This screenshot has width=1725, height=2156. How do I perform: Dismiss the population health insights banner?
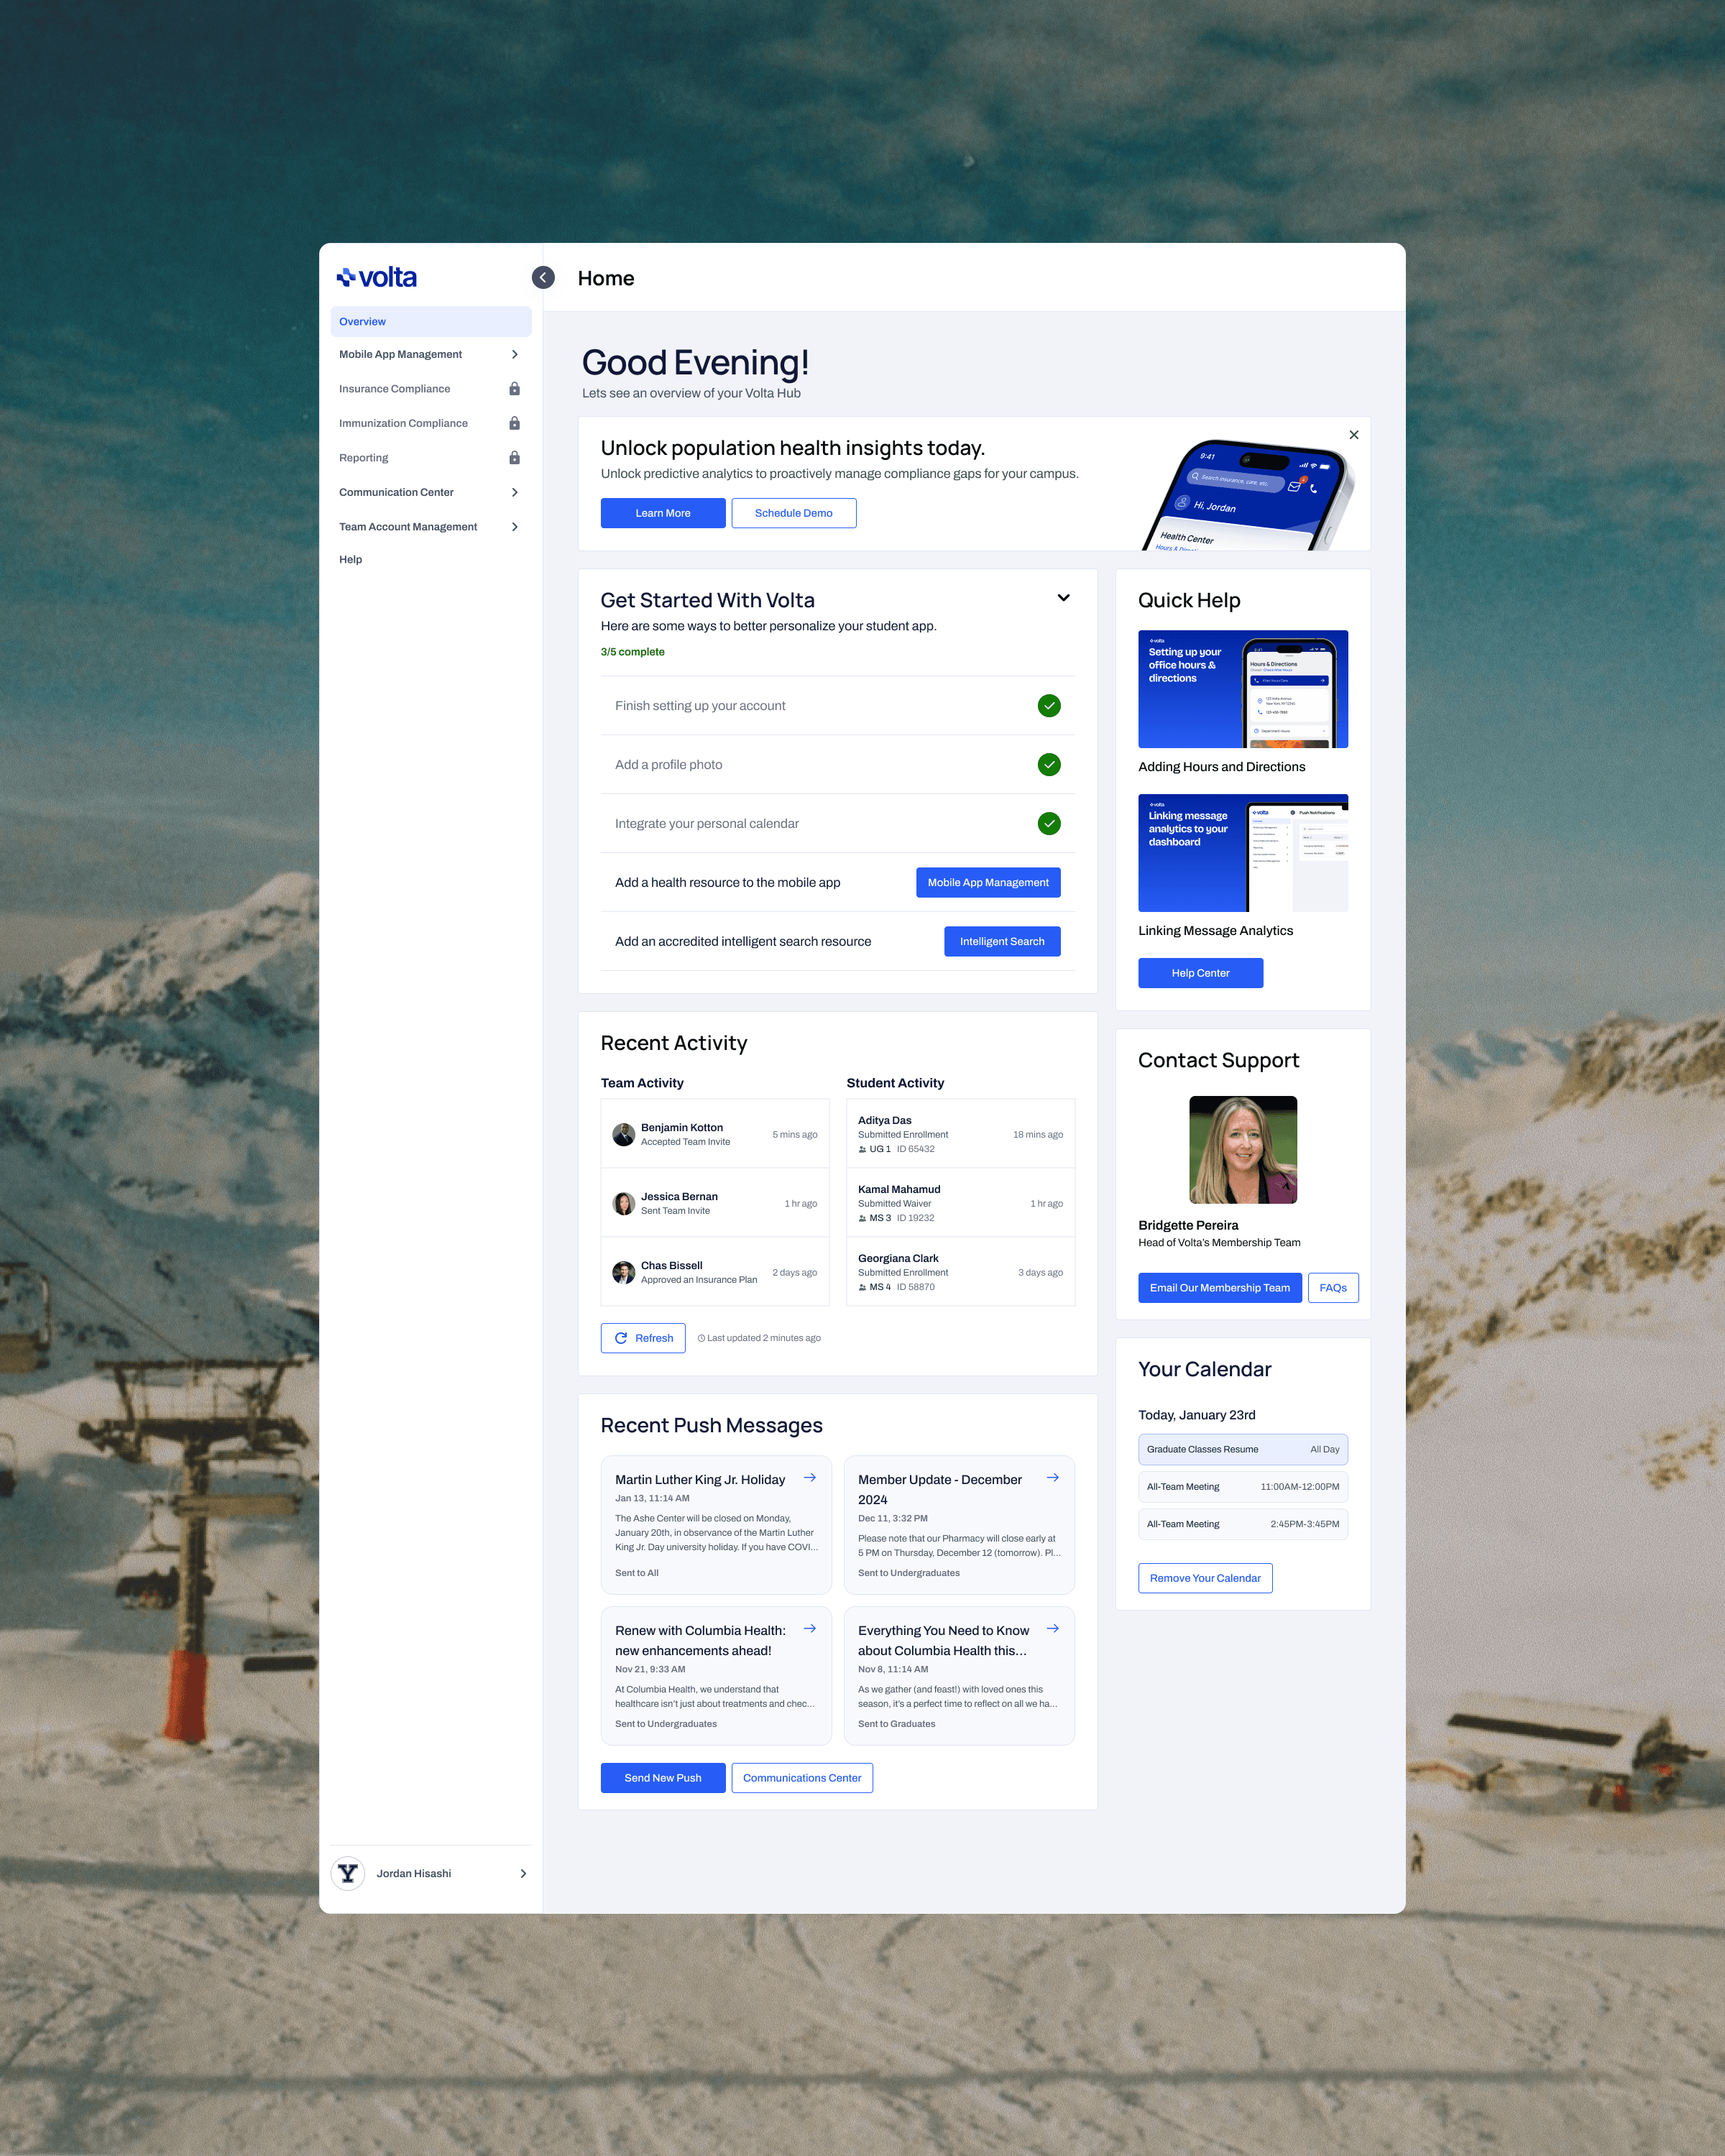click(1353, 435)
